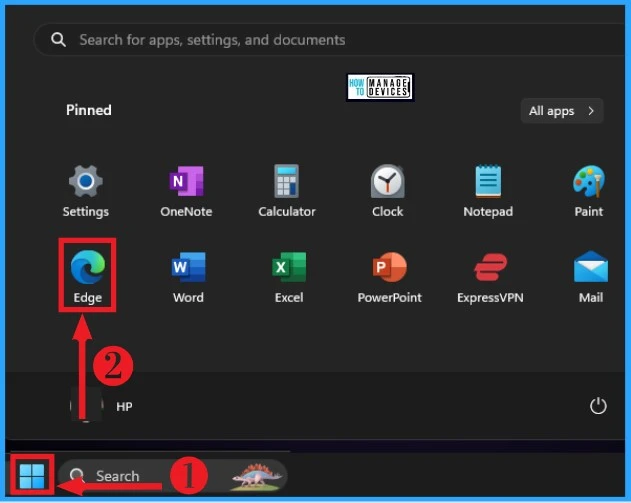The width and height of the screenshot is (631, 503).
Task: Open the Mail app
Action: (590, 277)
